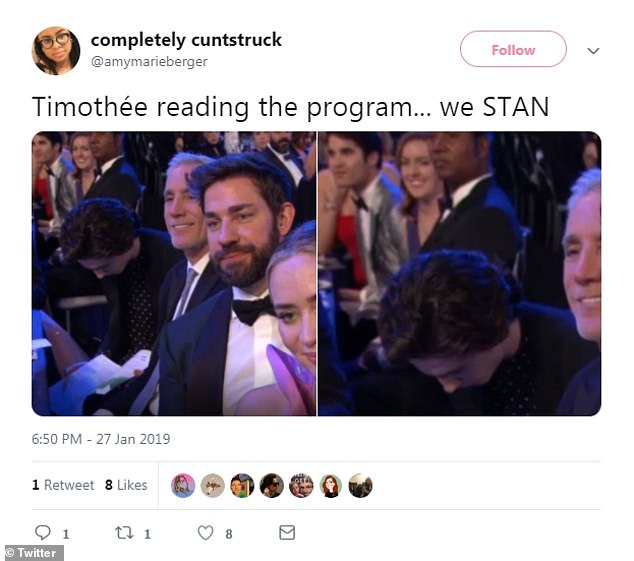The width and height of the screenshot is (634, 561).
Task: Click the envelope direct message icon
Action: (287, 532)
